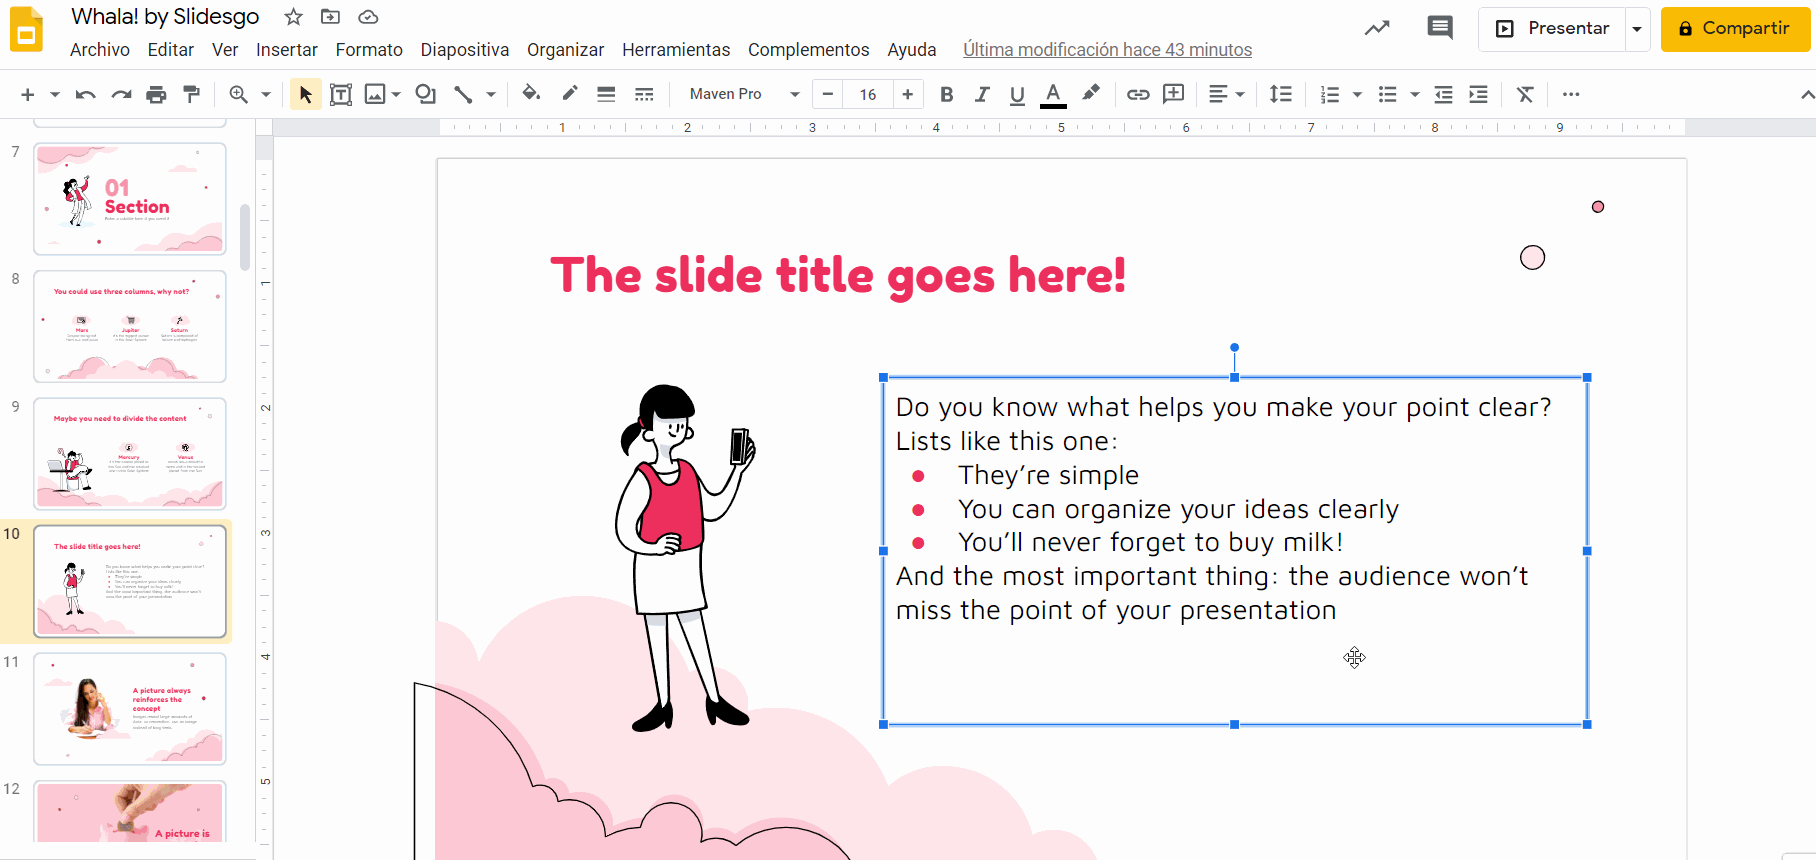Change the border weight
This screenshot has width=1816, height=860.
pos(606,94)
